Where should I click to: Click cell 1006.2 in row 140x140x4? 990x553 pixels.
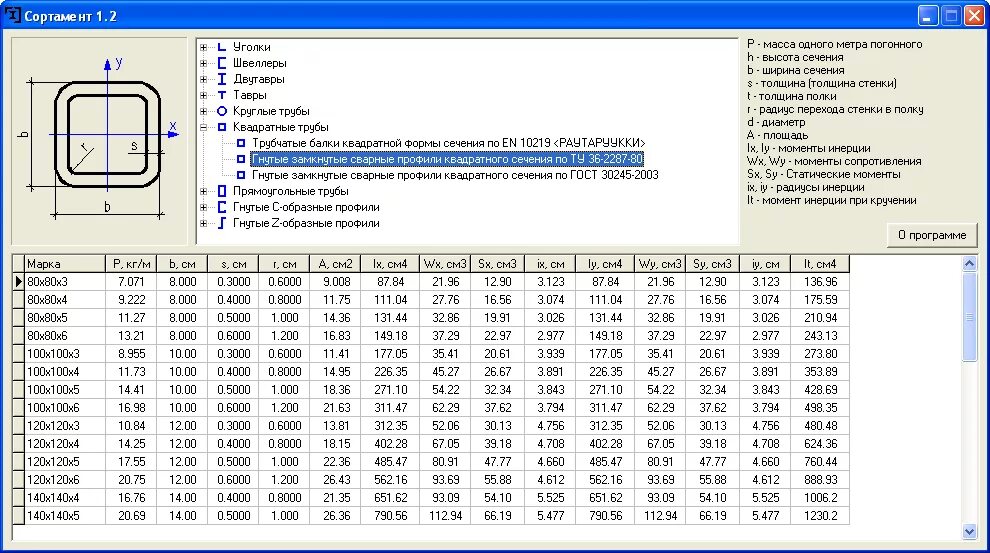click(x=820, y=498)
